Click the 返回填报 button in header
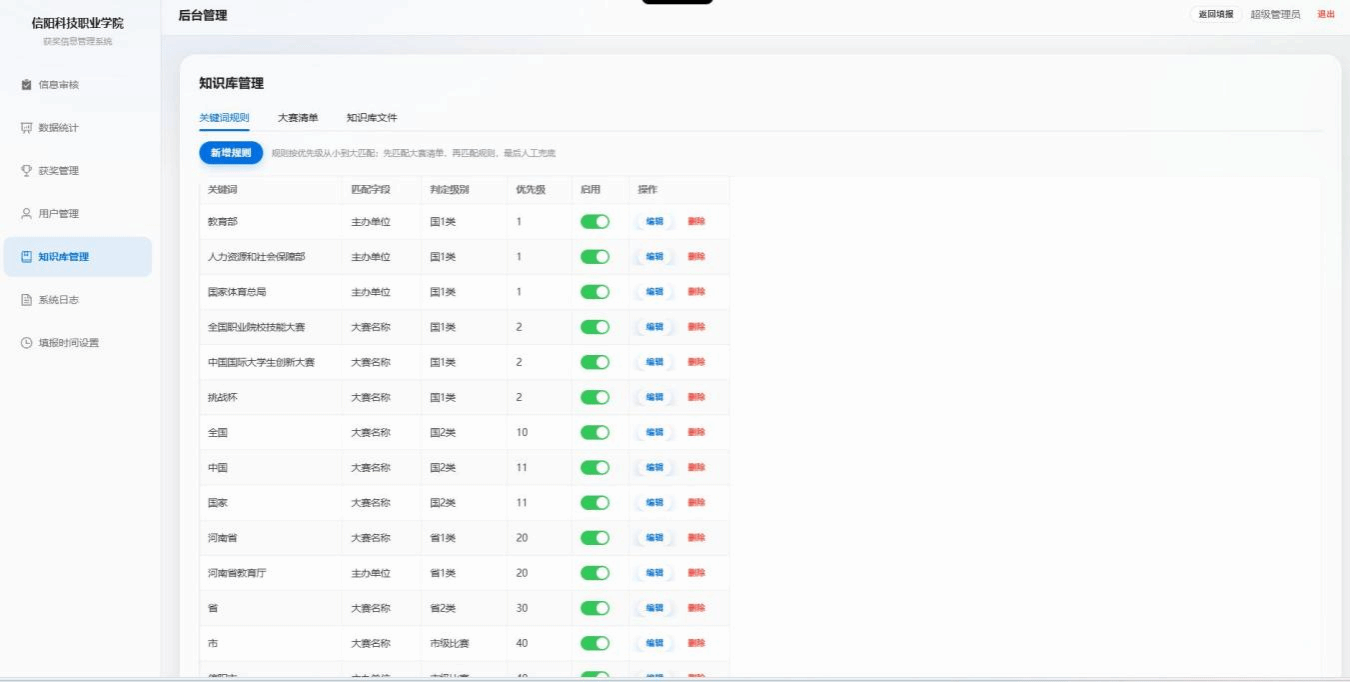This screenshot has height=682, width=1350. point(1216,14)
